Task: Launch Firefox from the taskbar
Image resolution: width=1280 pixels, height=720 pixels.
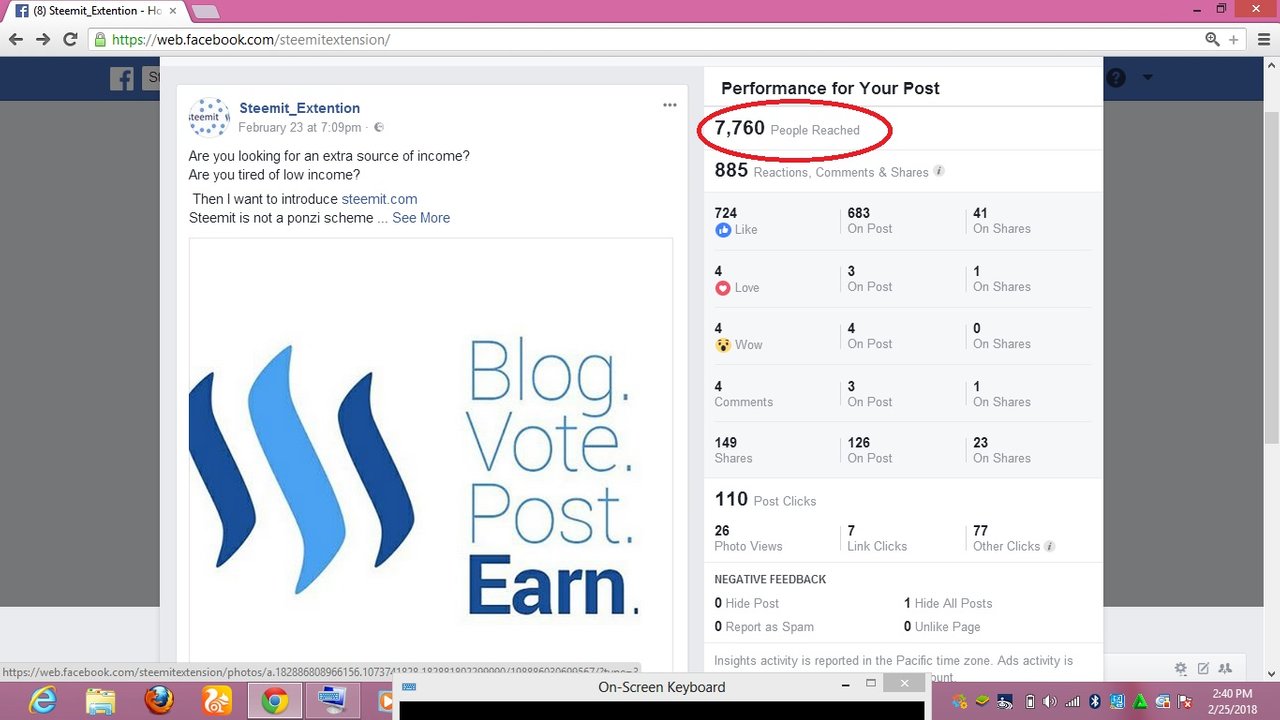Action: tap(158, 701)
